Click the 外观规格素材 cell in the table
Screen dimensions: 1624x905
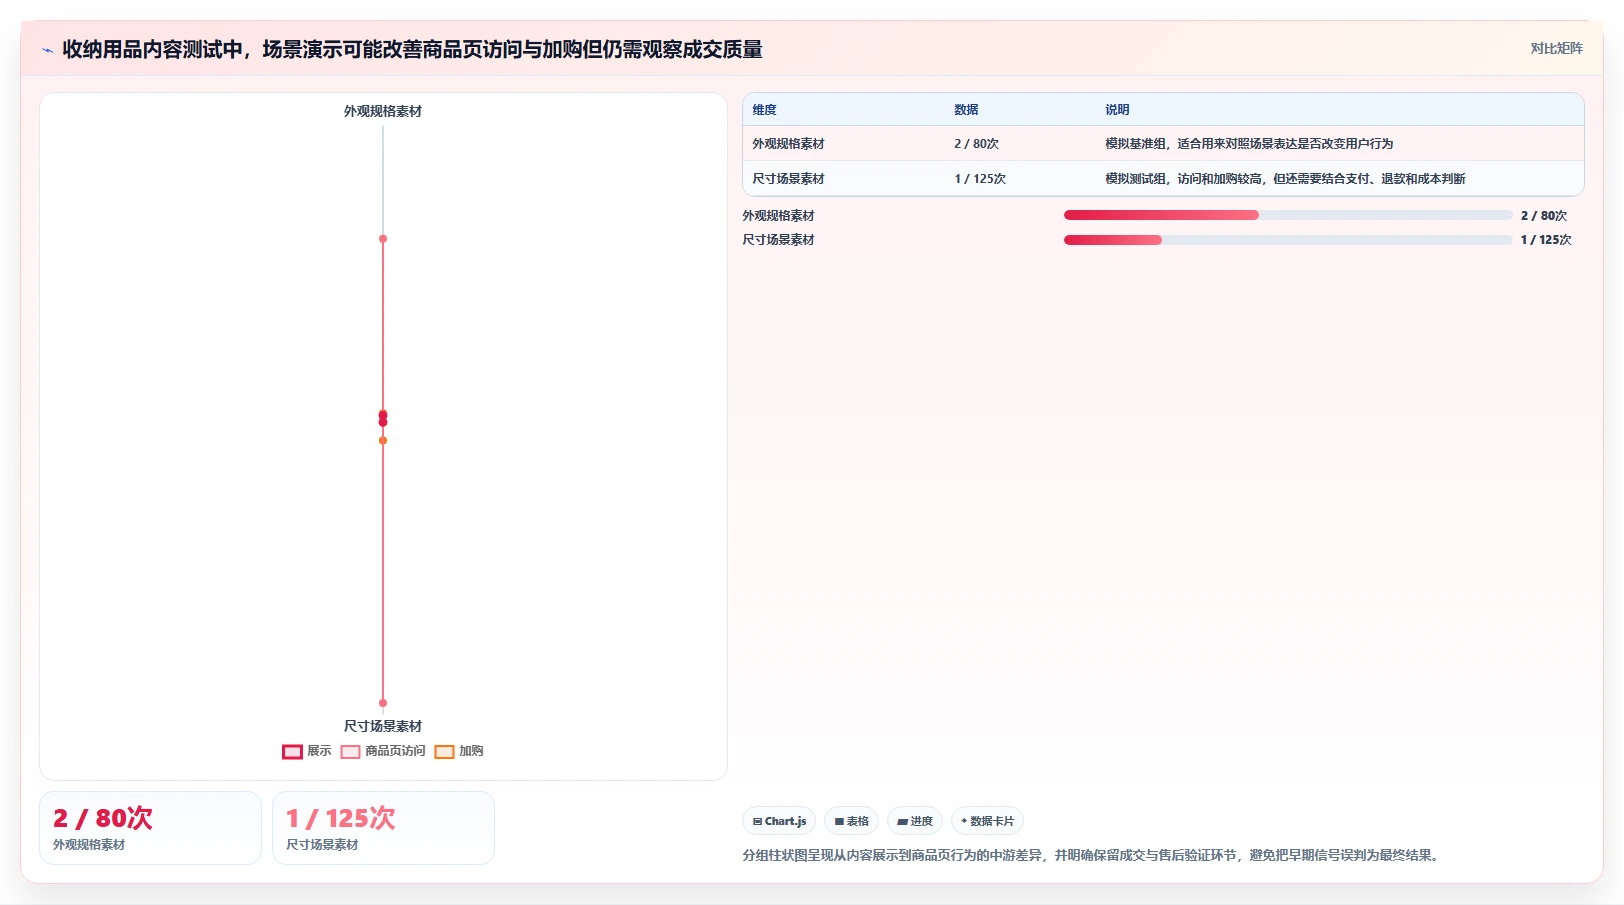click(x=788, y=144)
